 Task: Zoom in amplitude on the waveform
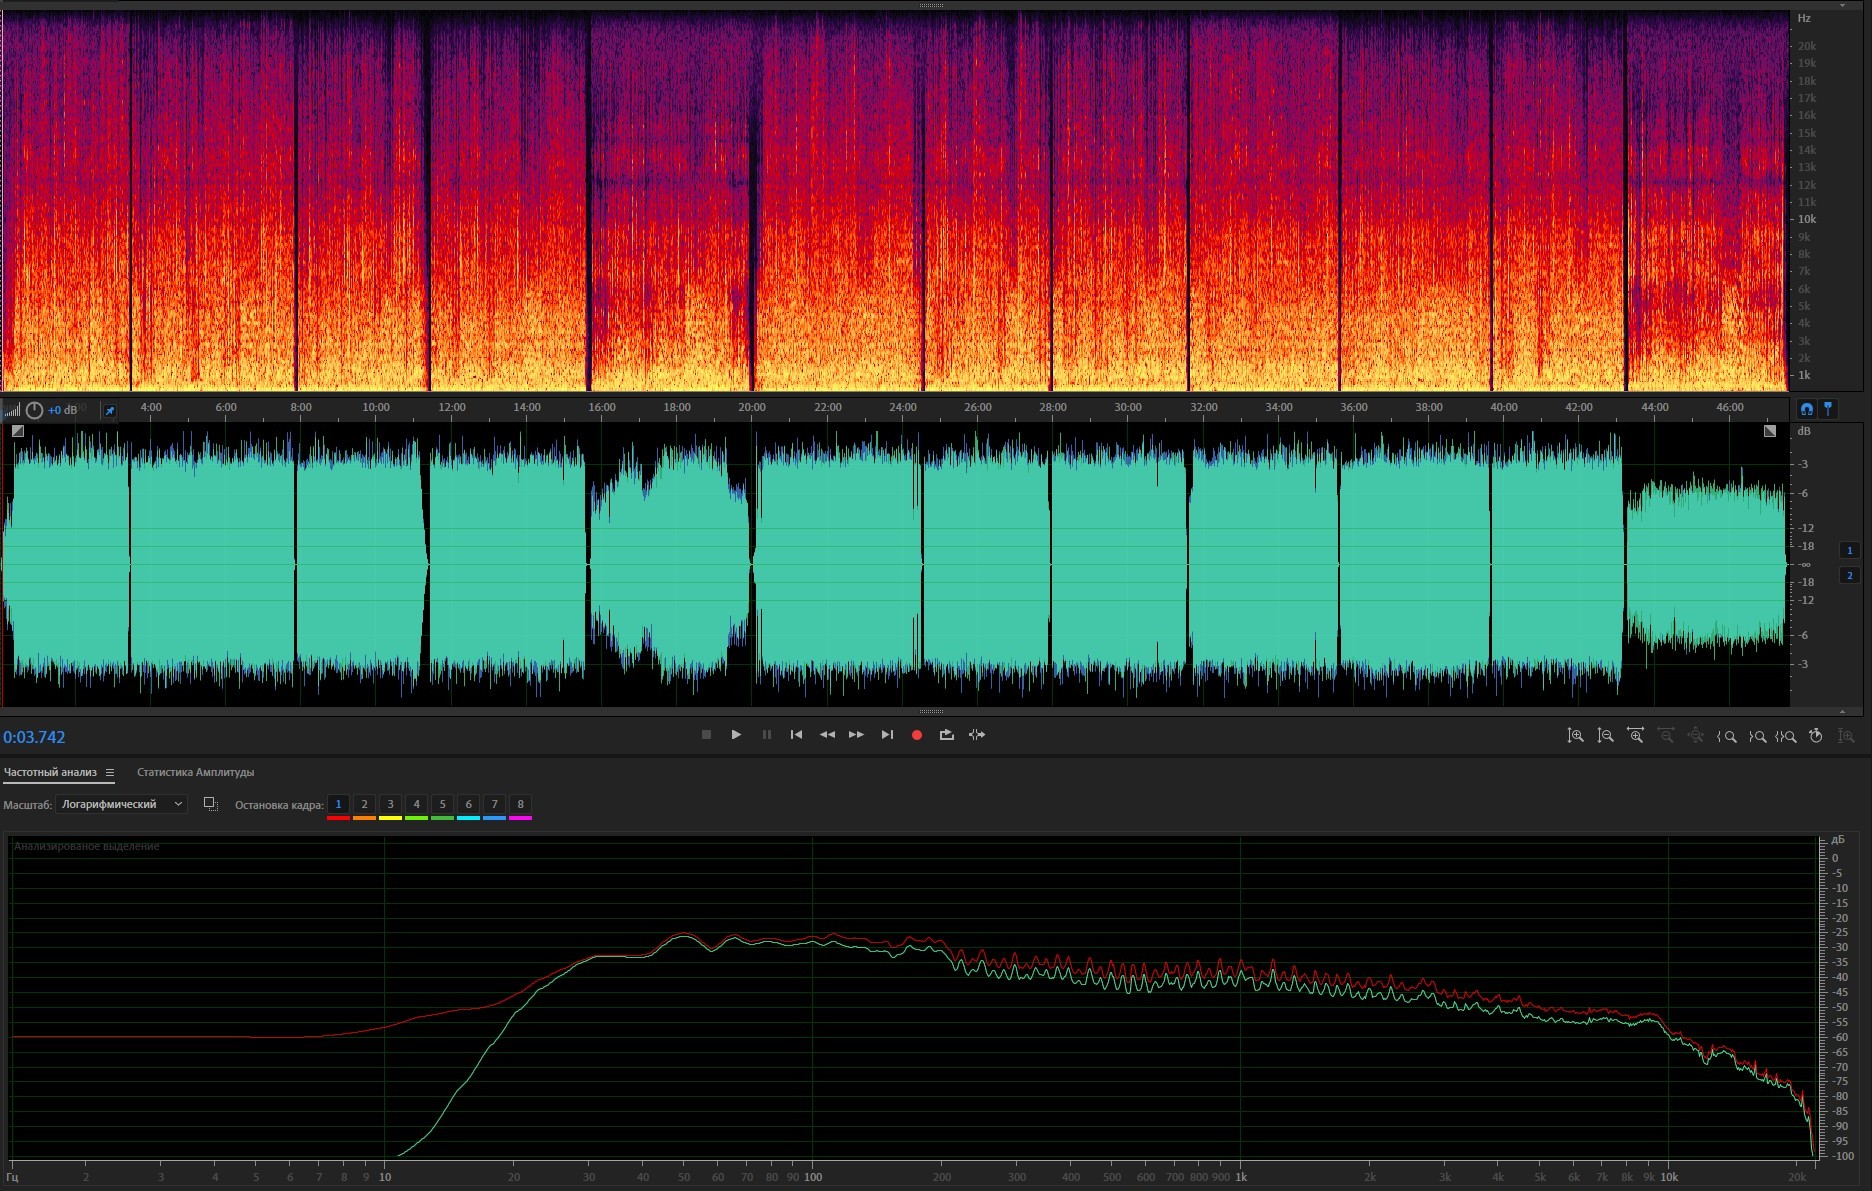click(1575, 736)
